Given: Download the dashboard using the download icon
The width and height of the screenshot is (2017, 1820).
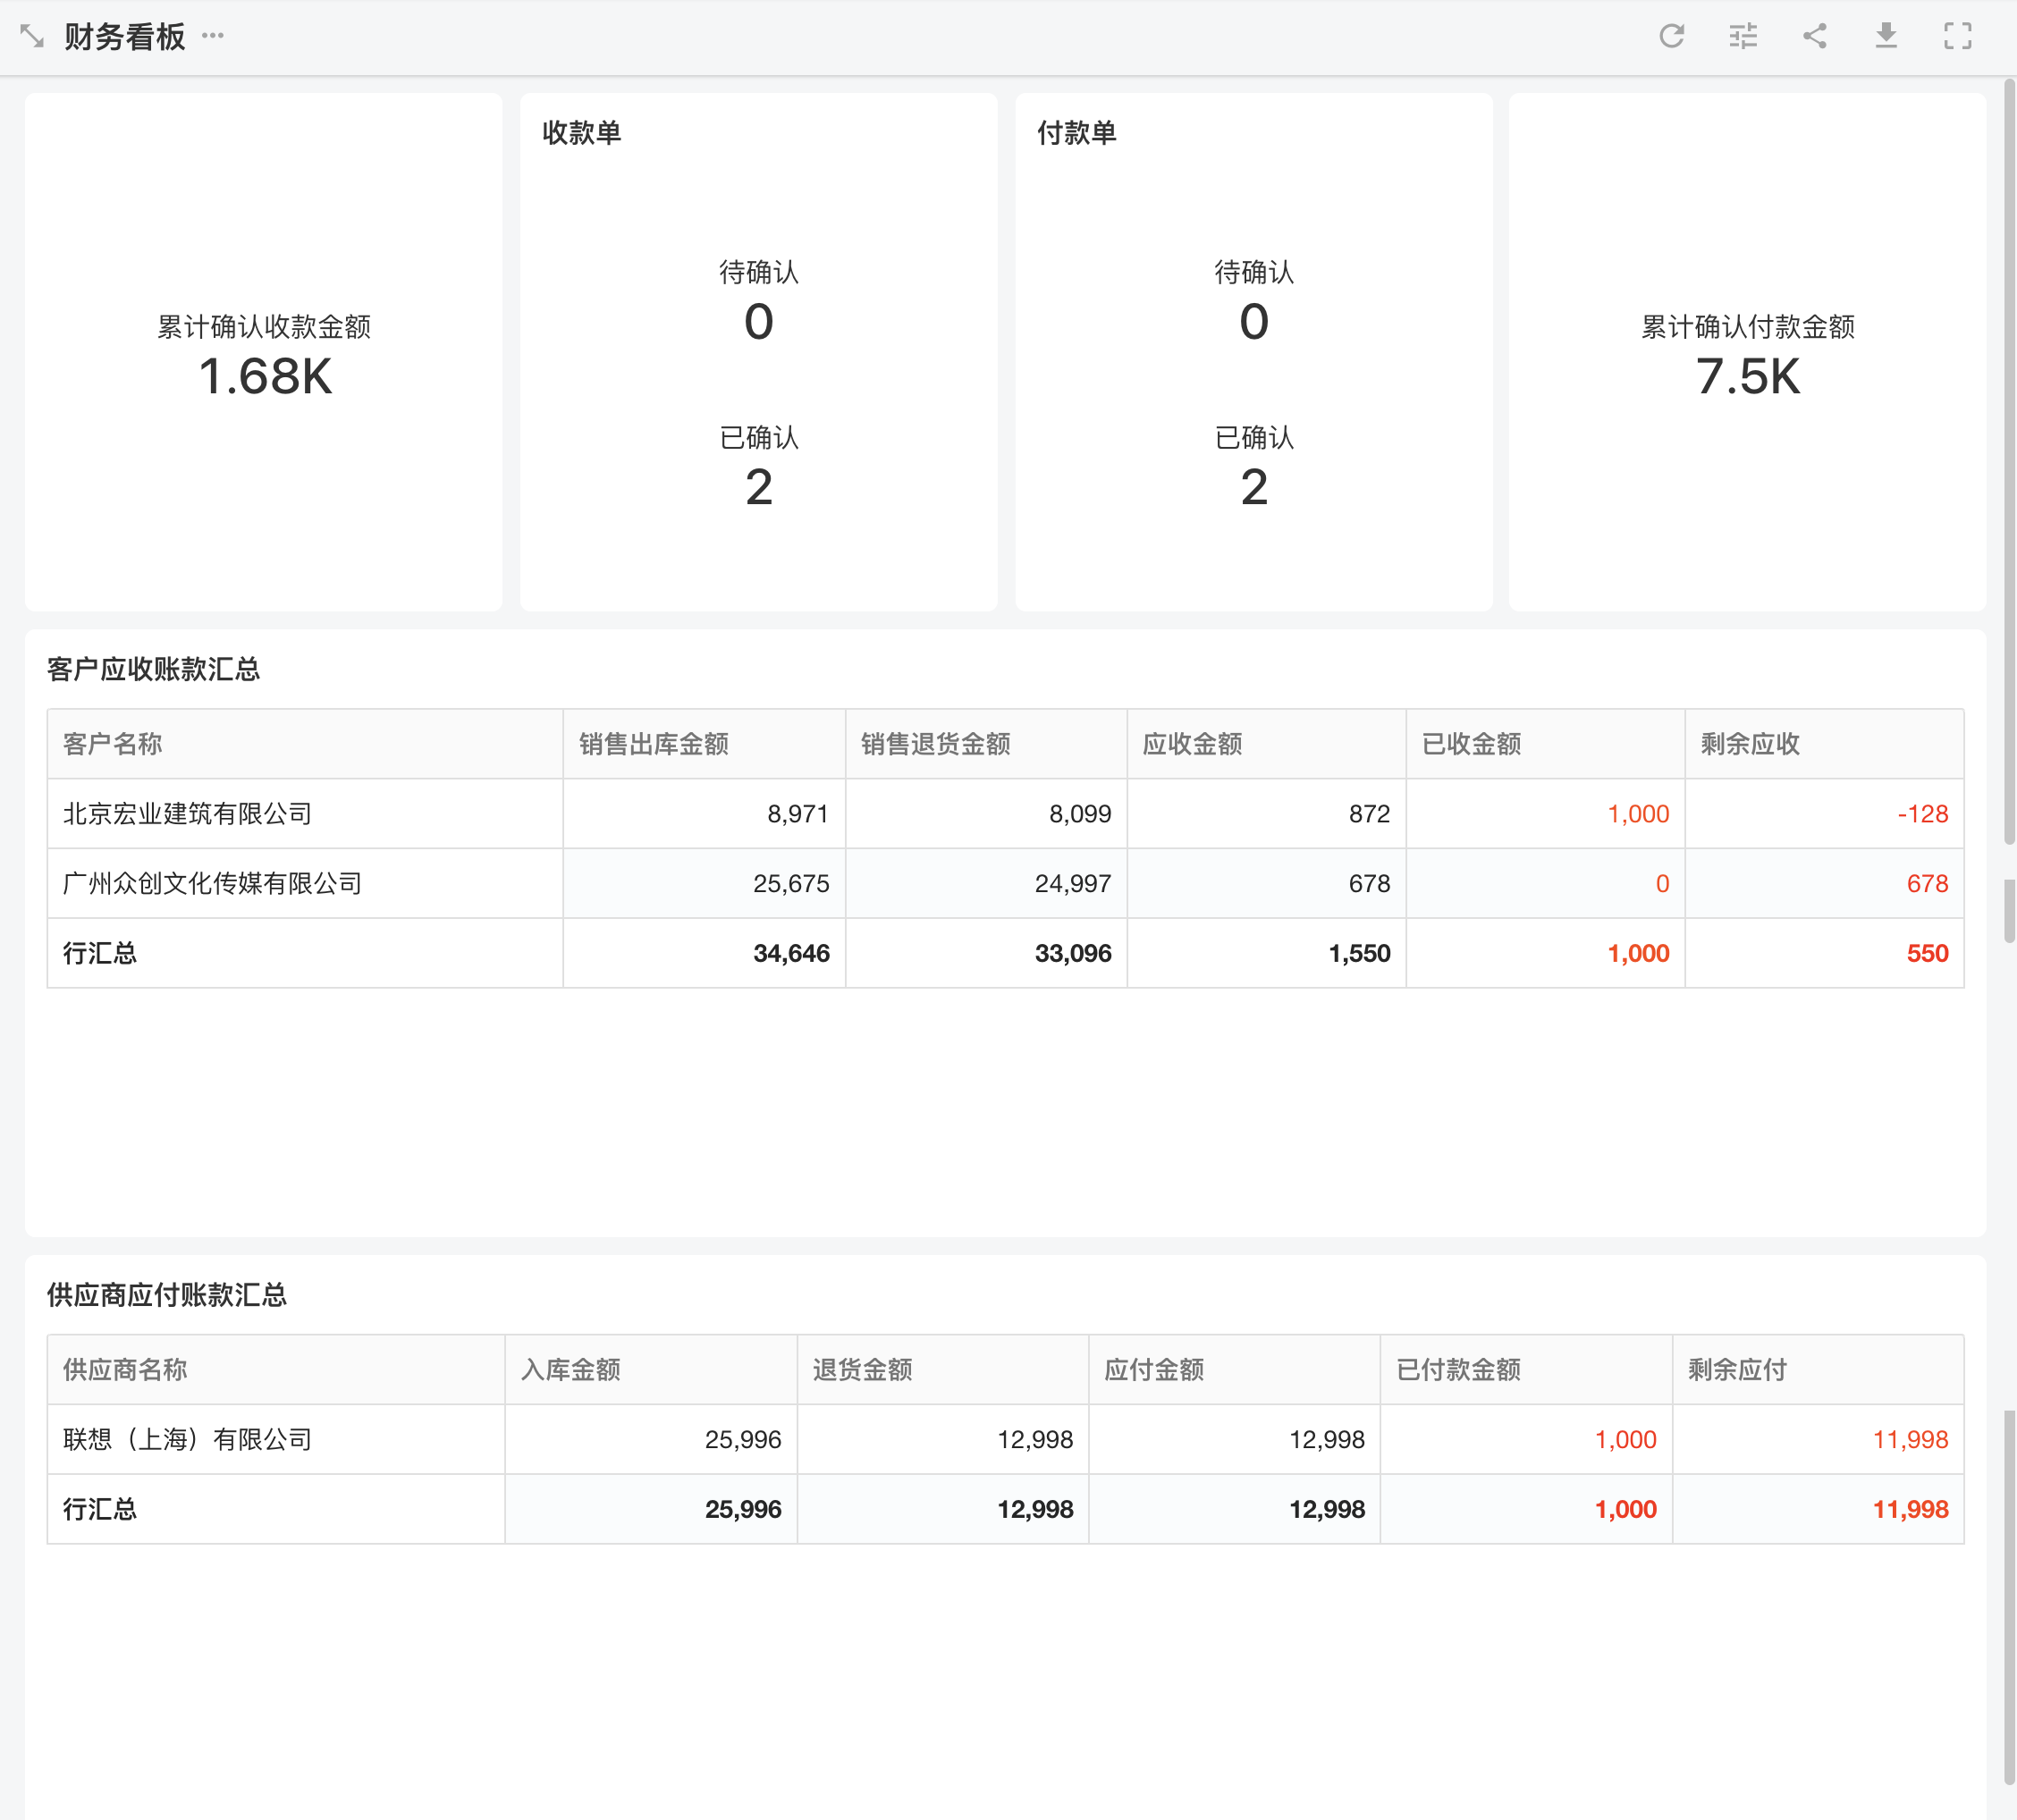Looking at the screenshot, I should pos(1886,36).
